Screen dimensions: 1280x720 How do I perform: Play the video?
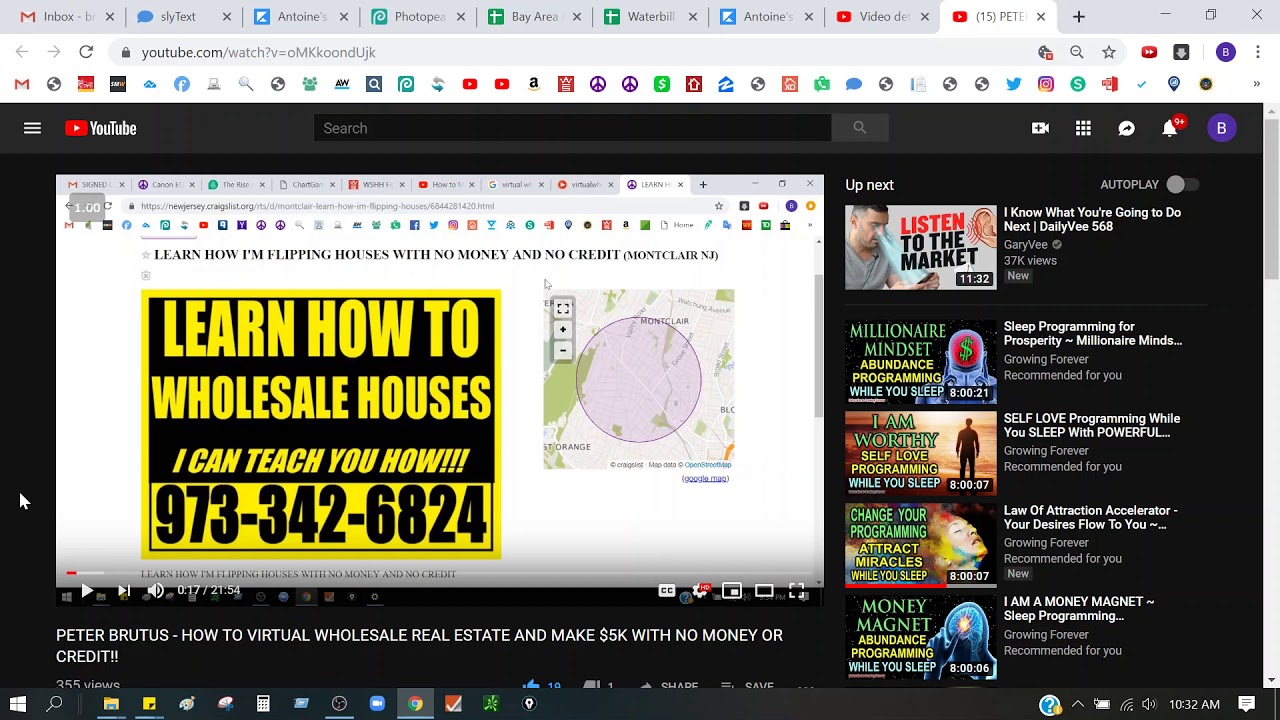pyautogui.click(x=87, y=591)
